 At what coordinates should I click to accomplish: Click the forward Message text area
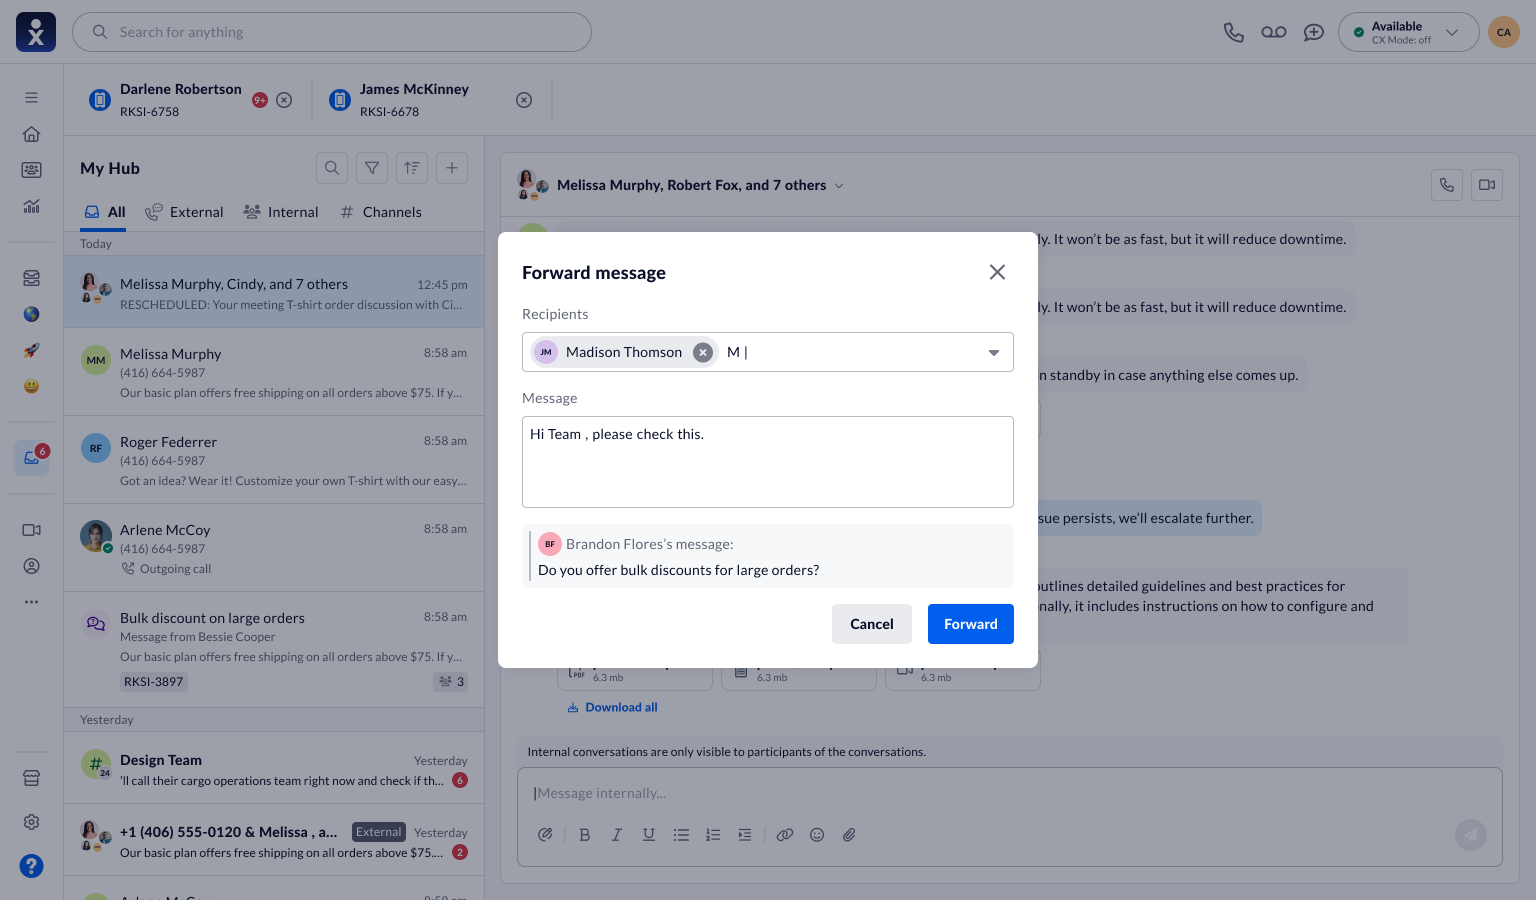768,462
